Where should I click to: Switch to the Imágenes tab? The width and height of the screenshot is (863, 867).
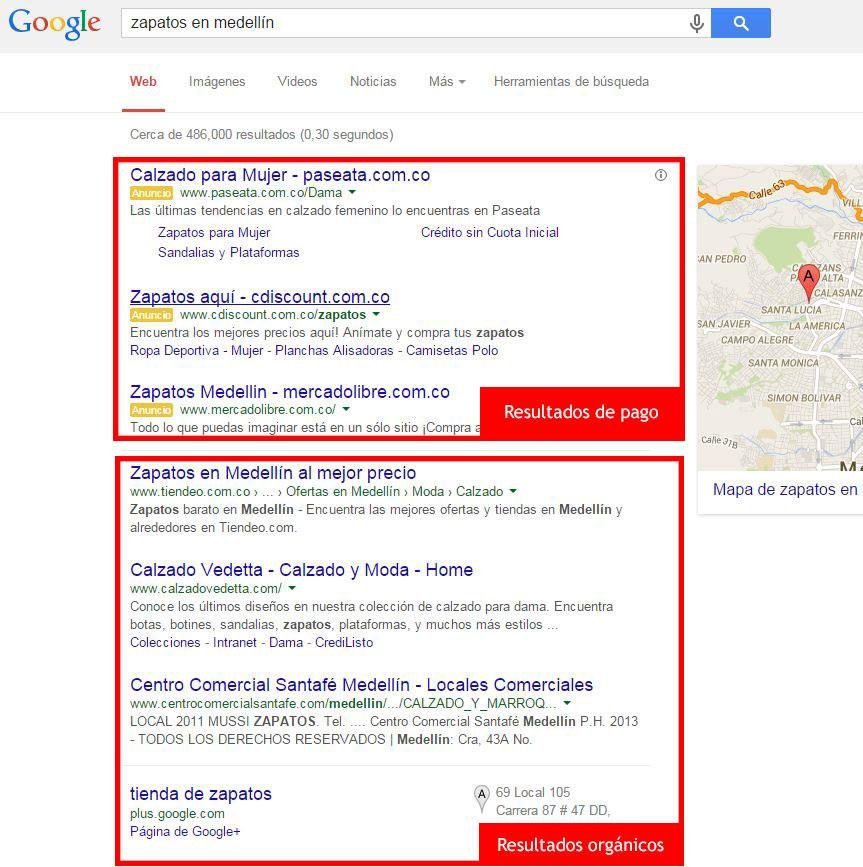coord(217,82)
